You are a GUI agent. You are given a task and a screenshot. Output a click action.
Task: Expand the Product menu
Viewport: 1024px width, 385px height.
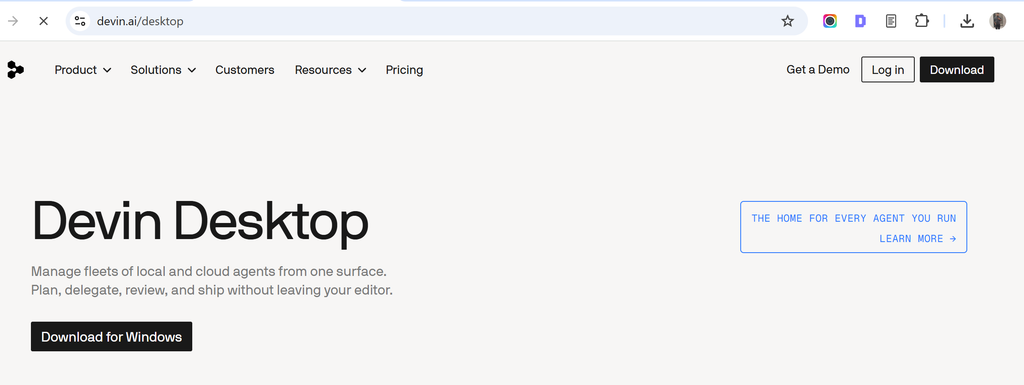pyautogui.click(x=83, y=70)
